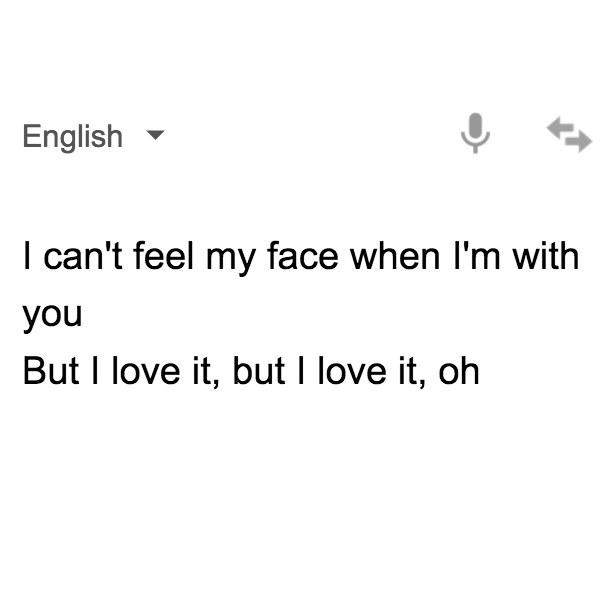Click the word "my" in the first line
Image resolution: width=600 pixels, height=600 pixels.
click(x=230, y=258)
